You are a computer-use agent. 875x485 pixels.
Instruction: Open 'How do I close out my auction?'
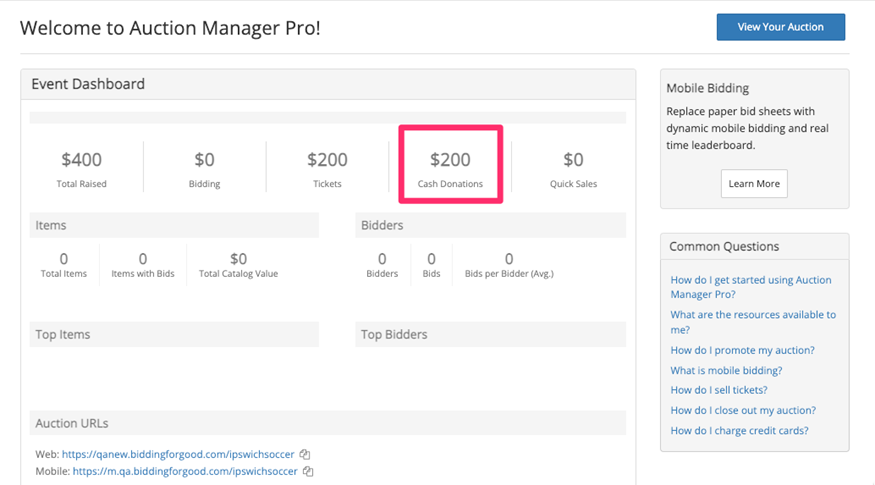point(743,410)
